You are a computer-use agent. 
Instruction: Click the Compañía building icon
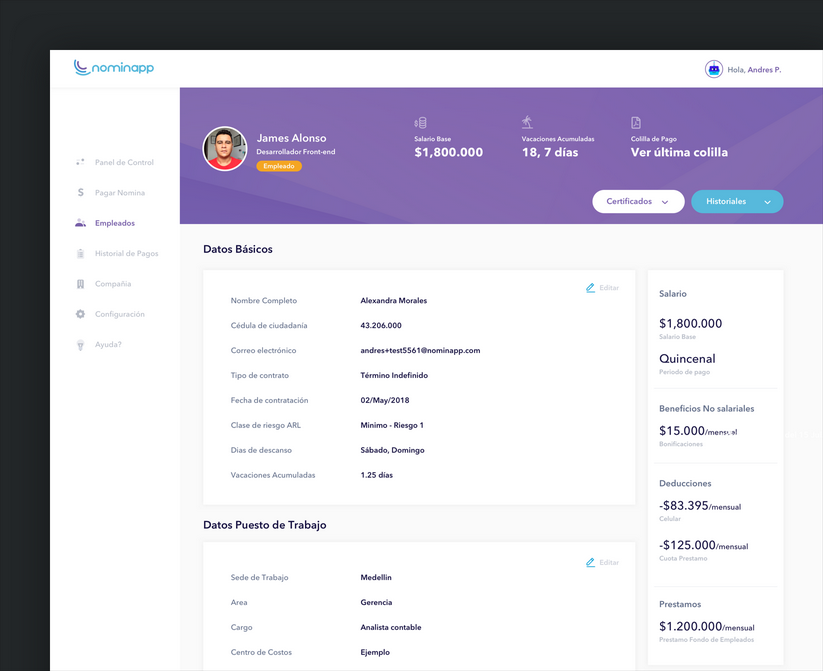click(x=80, y=284)
